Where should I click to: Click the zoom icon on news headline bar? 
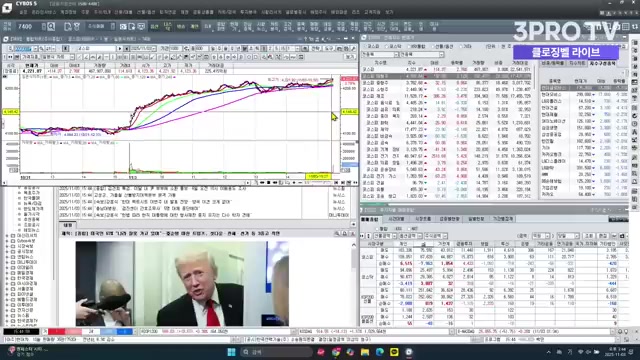point(337,233)
